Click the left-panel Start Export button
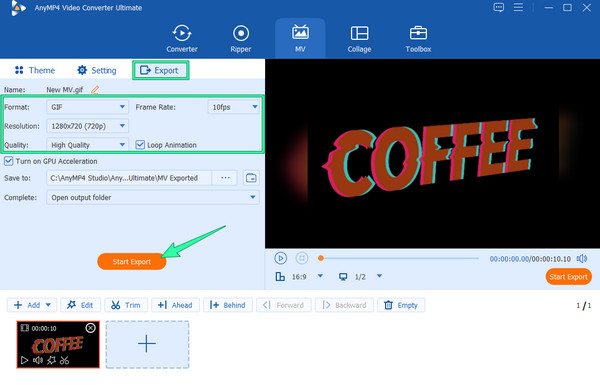600x385 pixels. pos(132,262)
